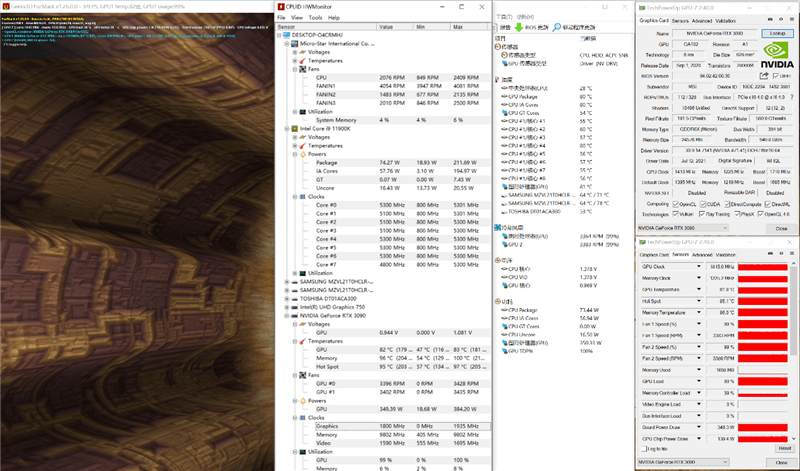Open Help menu in HWMonitor
The image size is (800, 471).
point(334,17)
